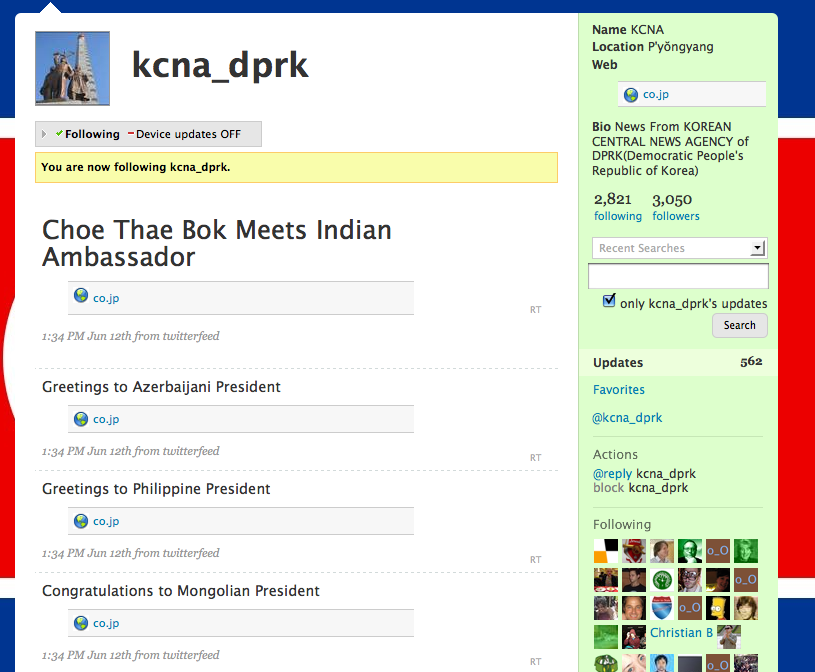Click the globe icon under the Azerbaijani President greeting
The width and height of the screenshot is (815, 672).
pos(80,418)
